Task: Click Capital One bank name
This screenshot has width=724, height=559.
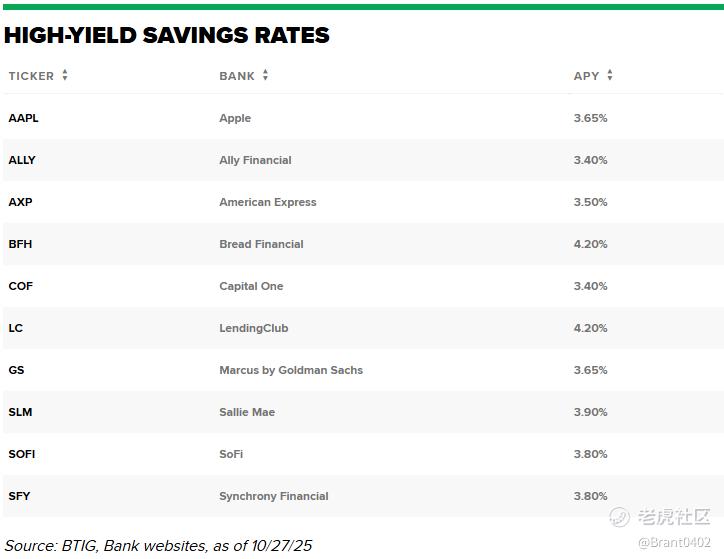Action: 251,286
